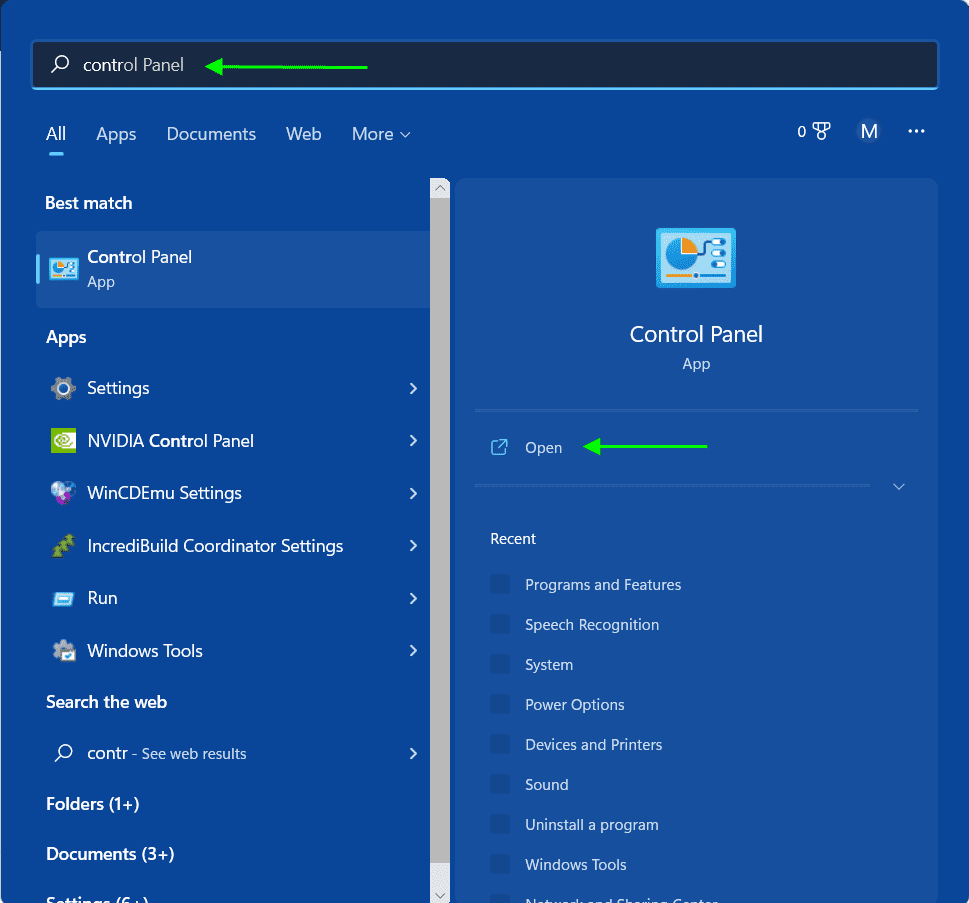The width and height of the screenshot is (969, 903).
Task: Switch to the Apps filter tab
Action: tap(116, 134)
